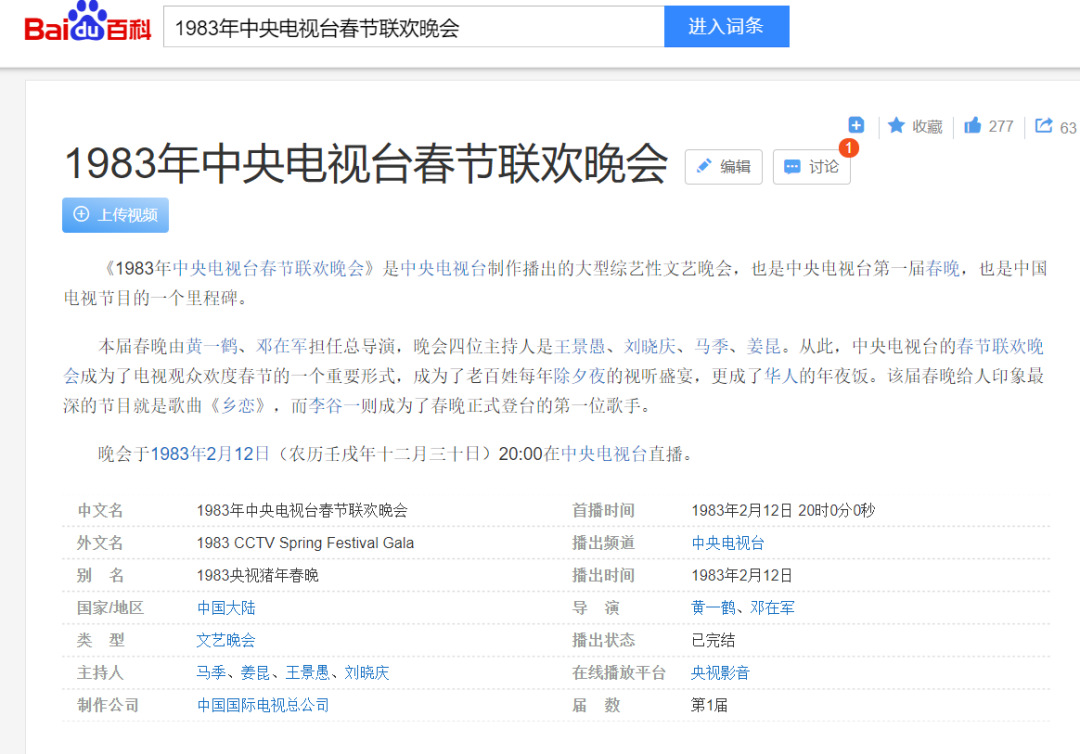Image resolution: width=1080 pixels, height=754 pixels.
Task: Open 中国大陆 link in 国家/地区 row
Action: tap(226, 608)
